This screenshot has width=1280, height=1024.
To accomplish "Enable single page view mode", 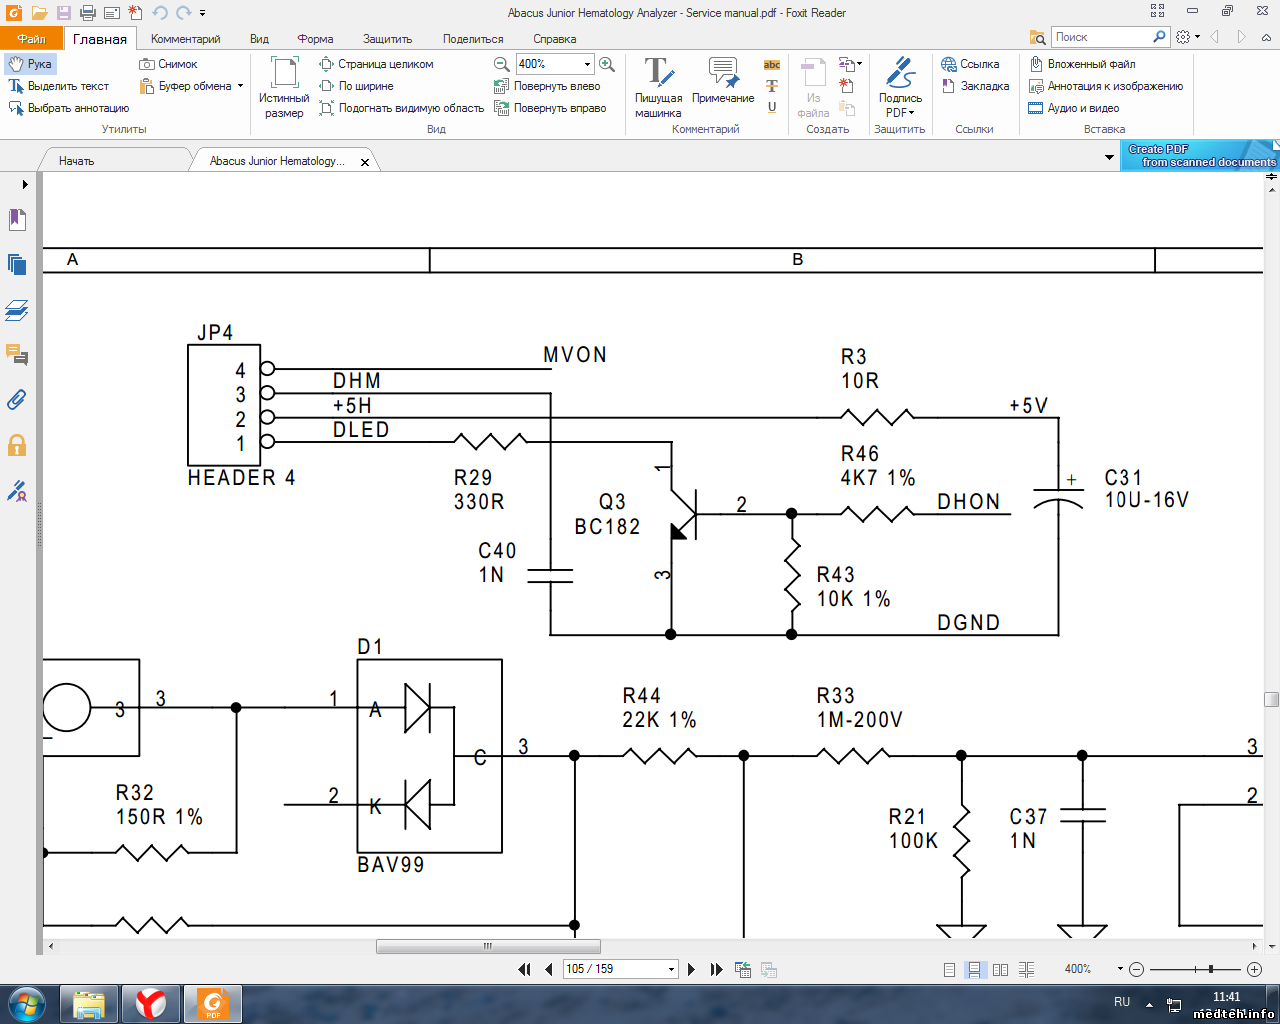I will coord(949,969).
